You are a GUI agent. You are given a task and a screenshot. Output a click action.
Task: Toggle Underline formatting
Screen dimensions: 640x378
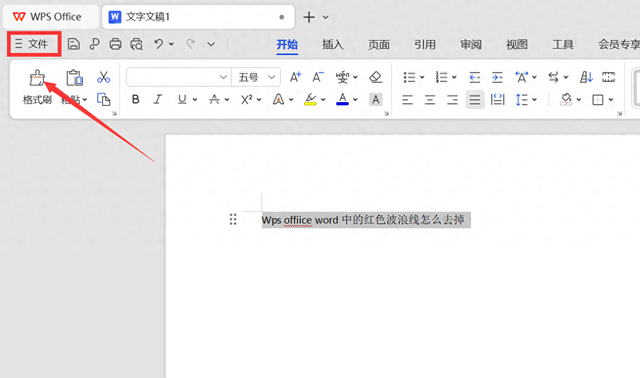(x=182, y=99)
